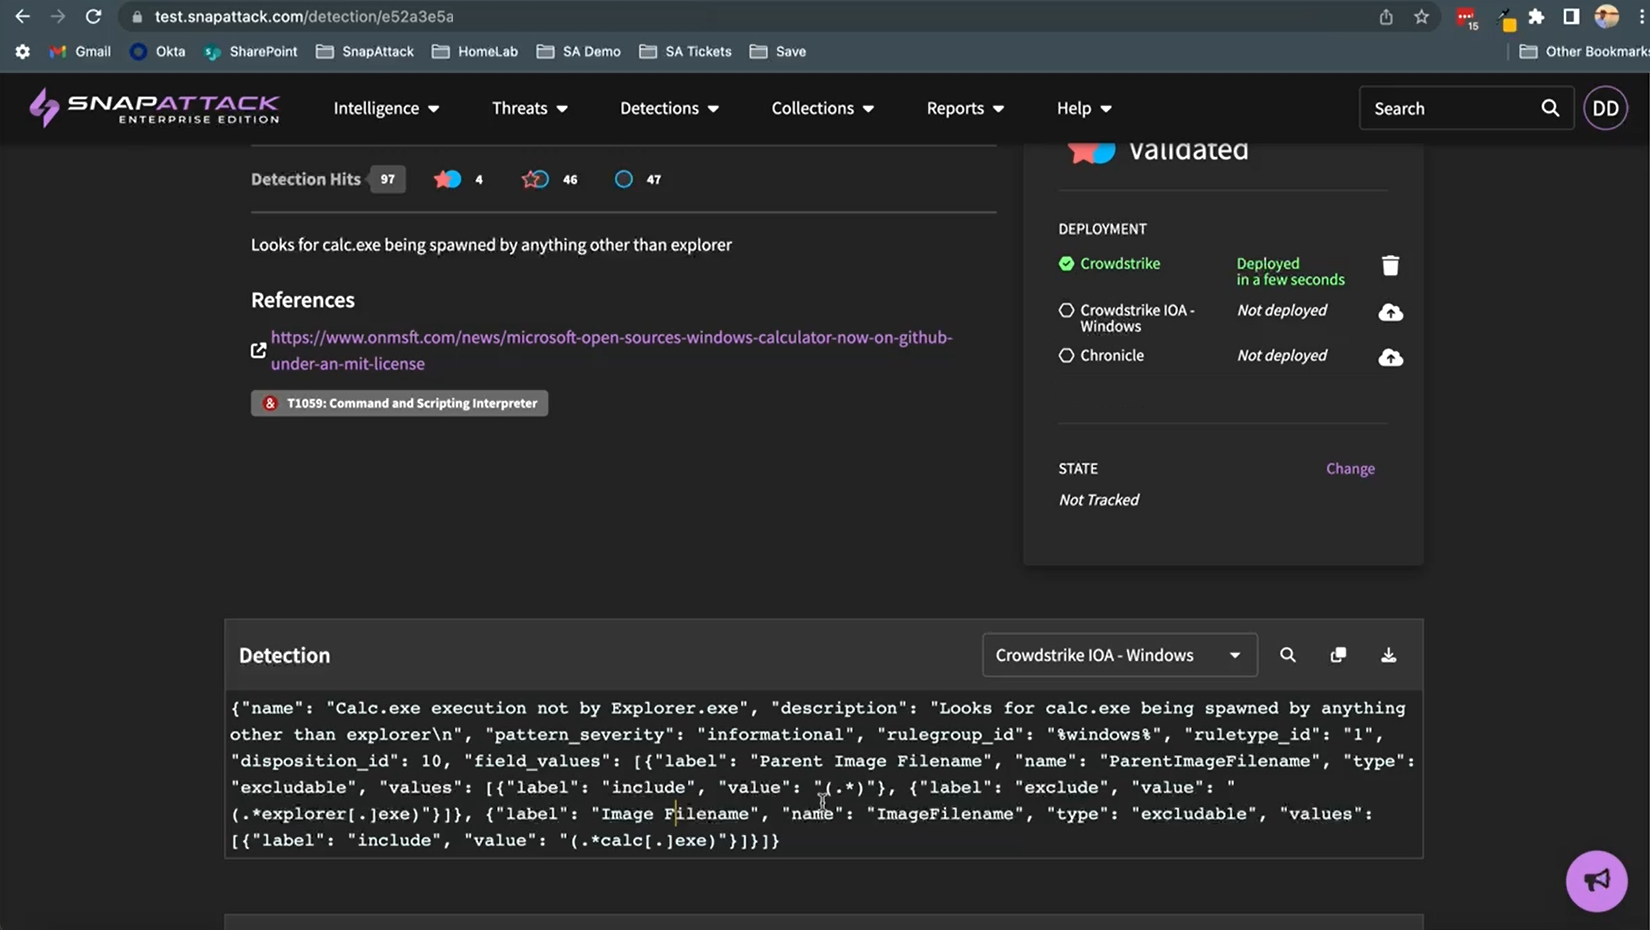Click the magnifier icon in Detection panel
Viewport: 1650px width, 930px height.
point(1287,655)
